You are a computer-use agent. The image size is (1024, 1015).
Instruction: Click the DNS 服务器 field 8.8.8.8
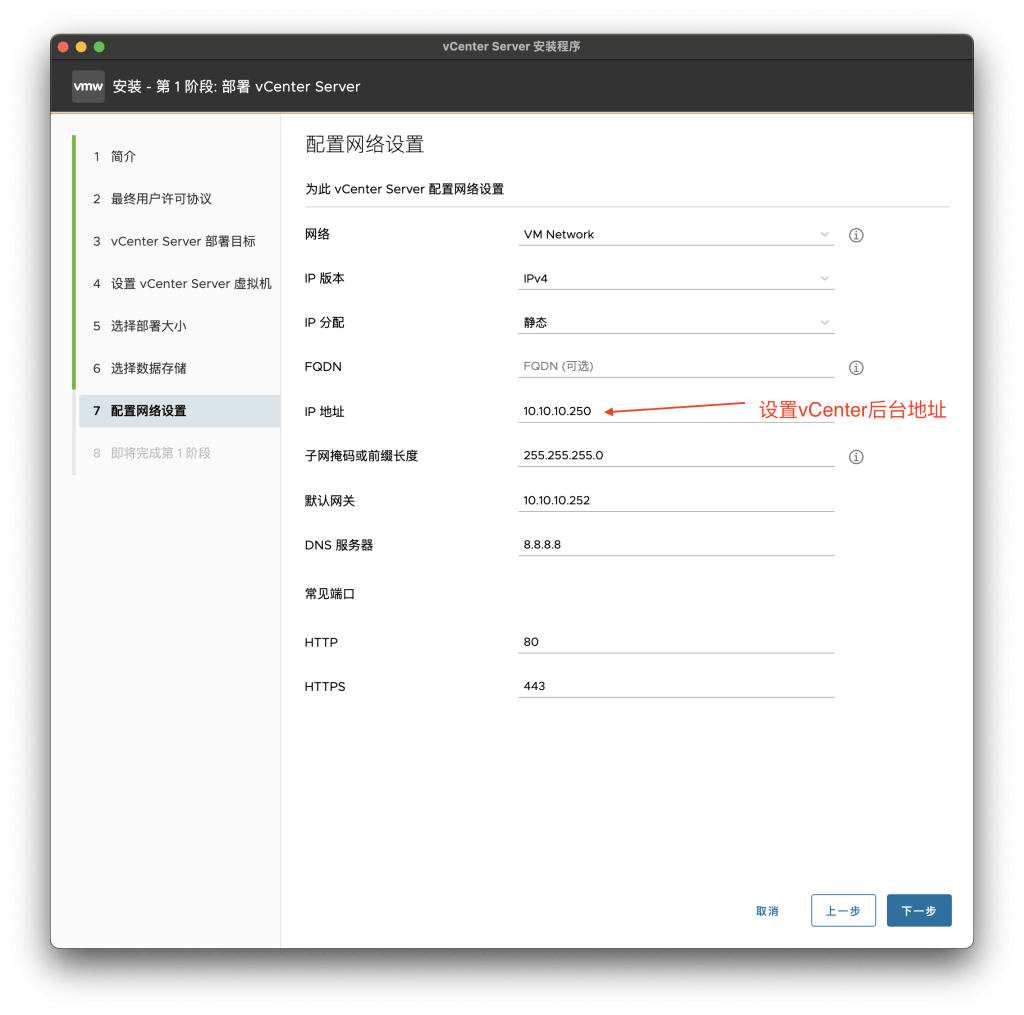[x=676, y=545]
